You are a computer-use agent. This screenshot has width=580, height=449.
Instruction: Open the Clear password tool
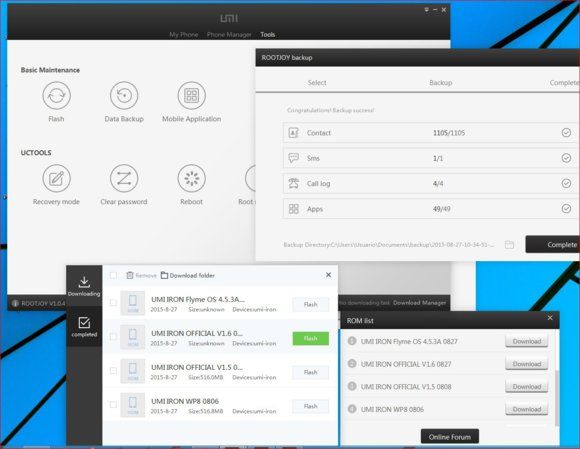coord(124,178)
